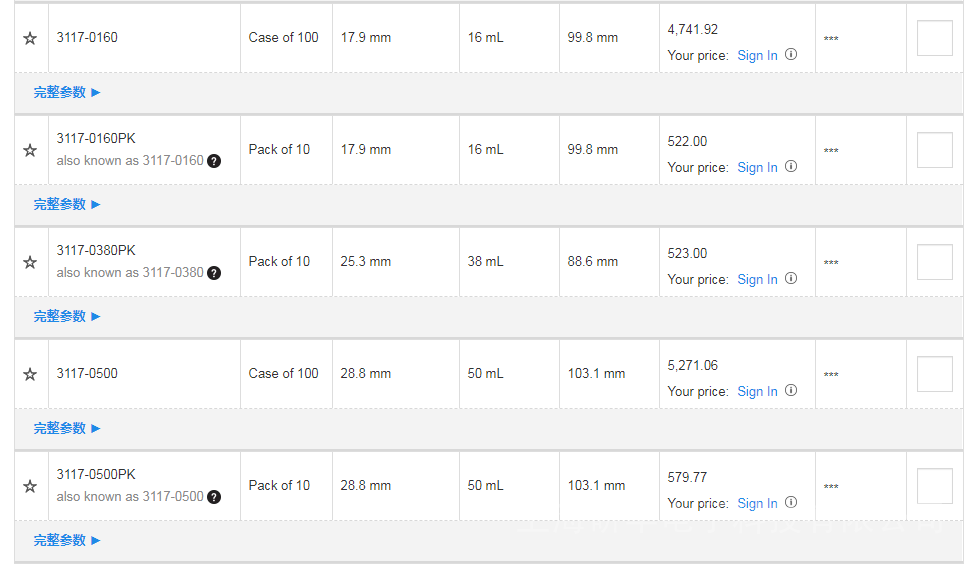This screenshot has height=568, width=970.
Task: Click Sign In next to the 523.00 price
Action: (757, 280)
